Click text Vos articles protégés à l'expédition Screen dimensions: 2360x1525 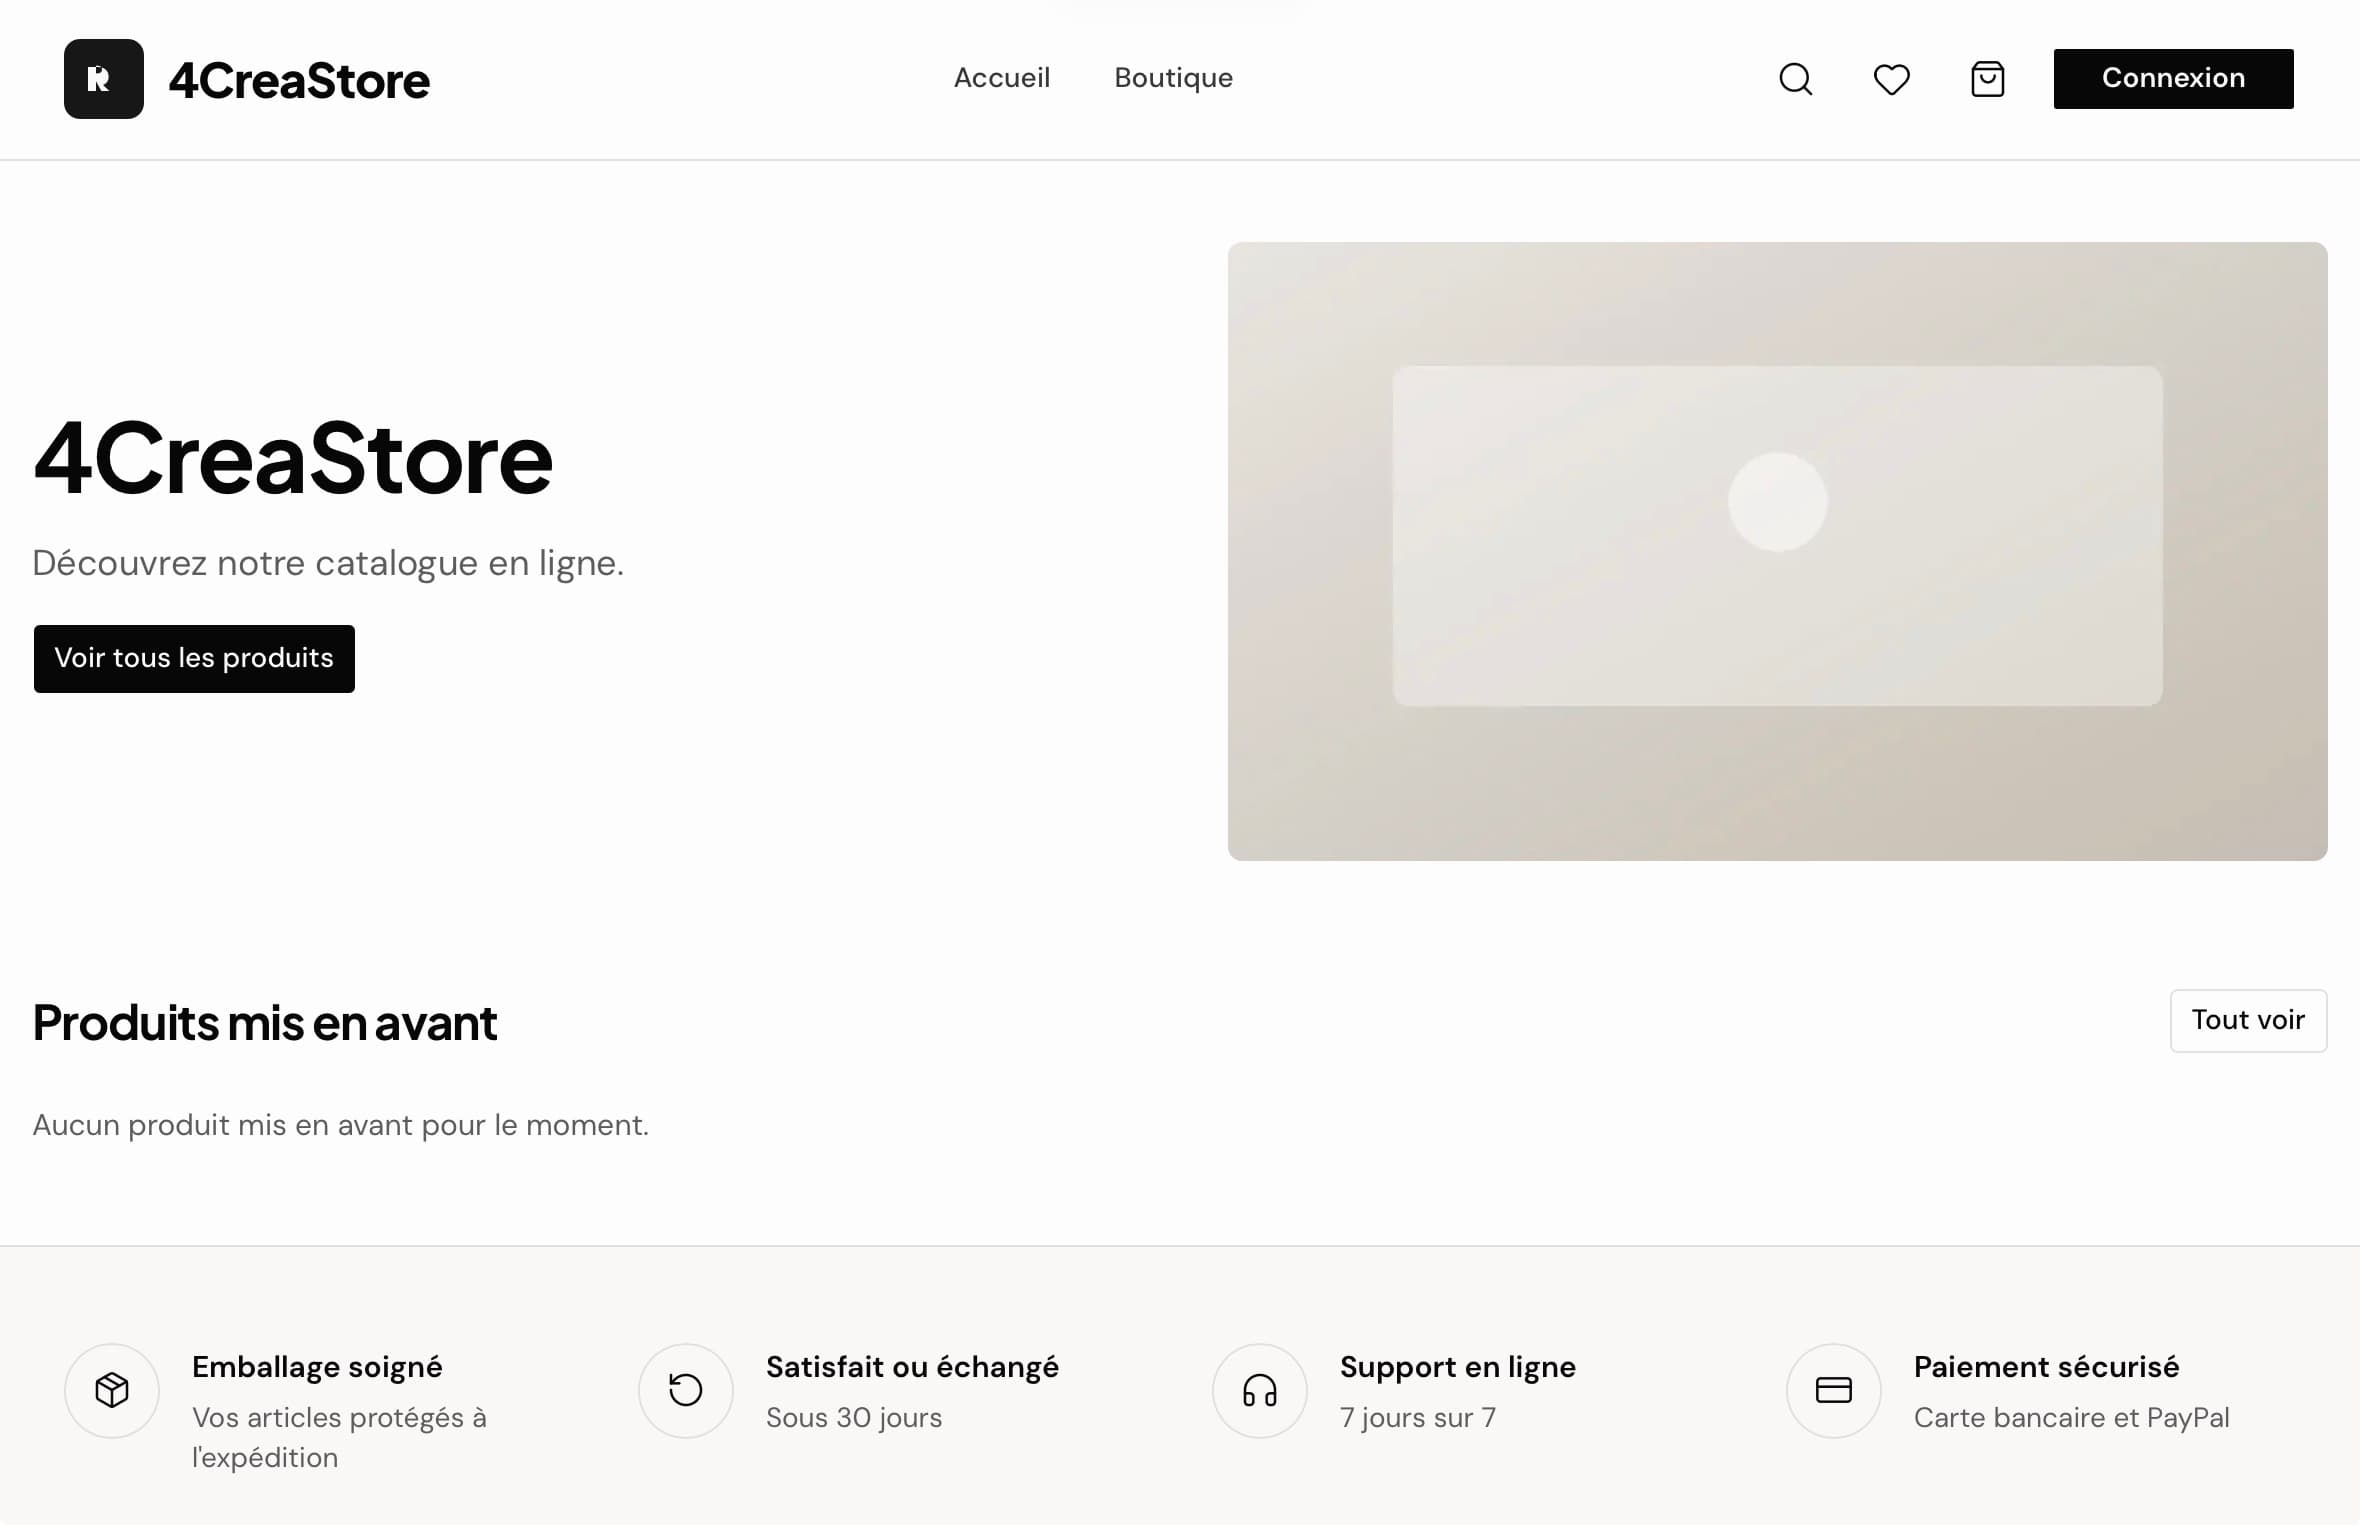tap(339, 1438)
